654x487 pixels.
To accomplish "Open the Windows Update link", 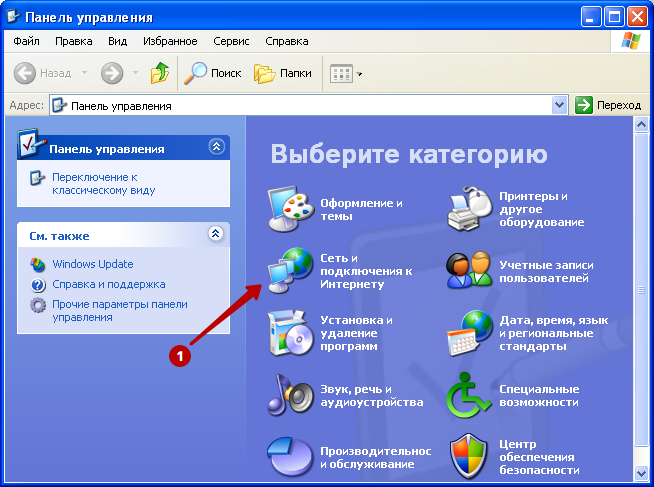I will tap(93, 264).
